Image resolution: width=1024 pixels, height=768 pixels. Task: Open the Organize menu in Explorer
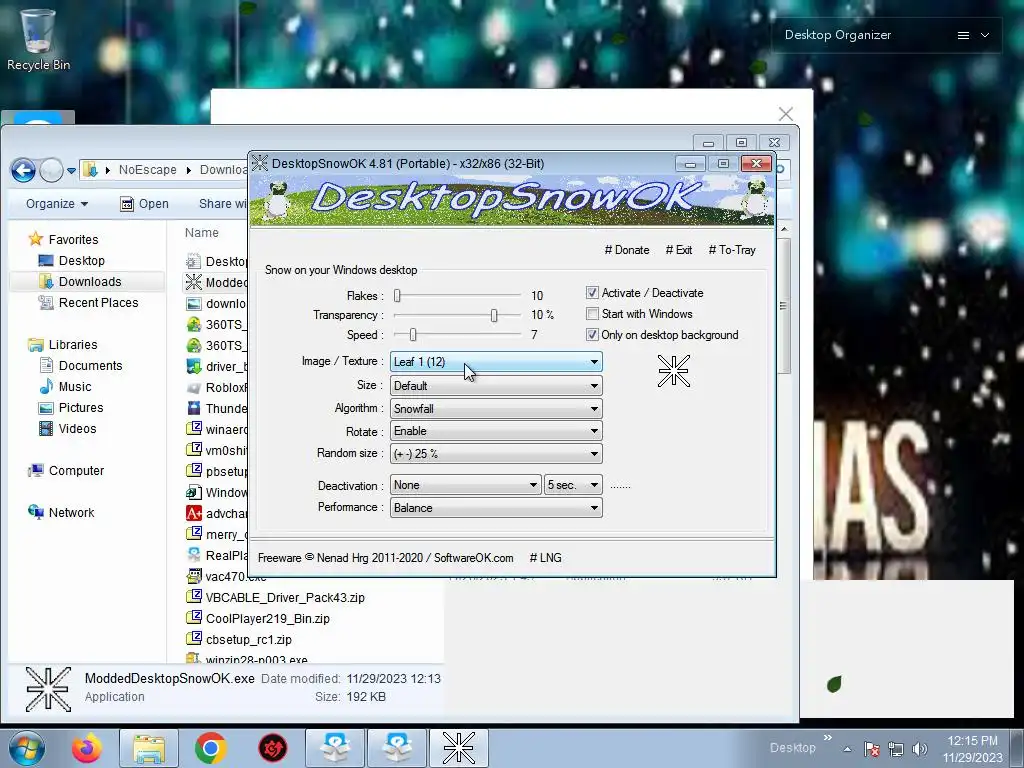(57, 204)
